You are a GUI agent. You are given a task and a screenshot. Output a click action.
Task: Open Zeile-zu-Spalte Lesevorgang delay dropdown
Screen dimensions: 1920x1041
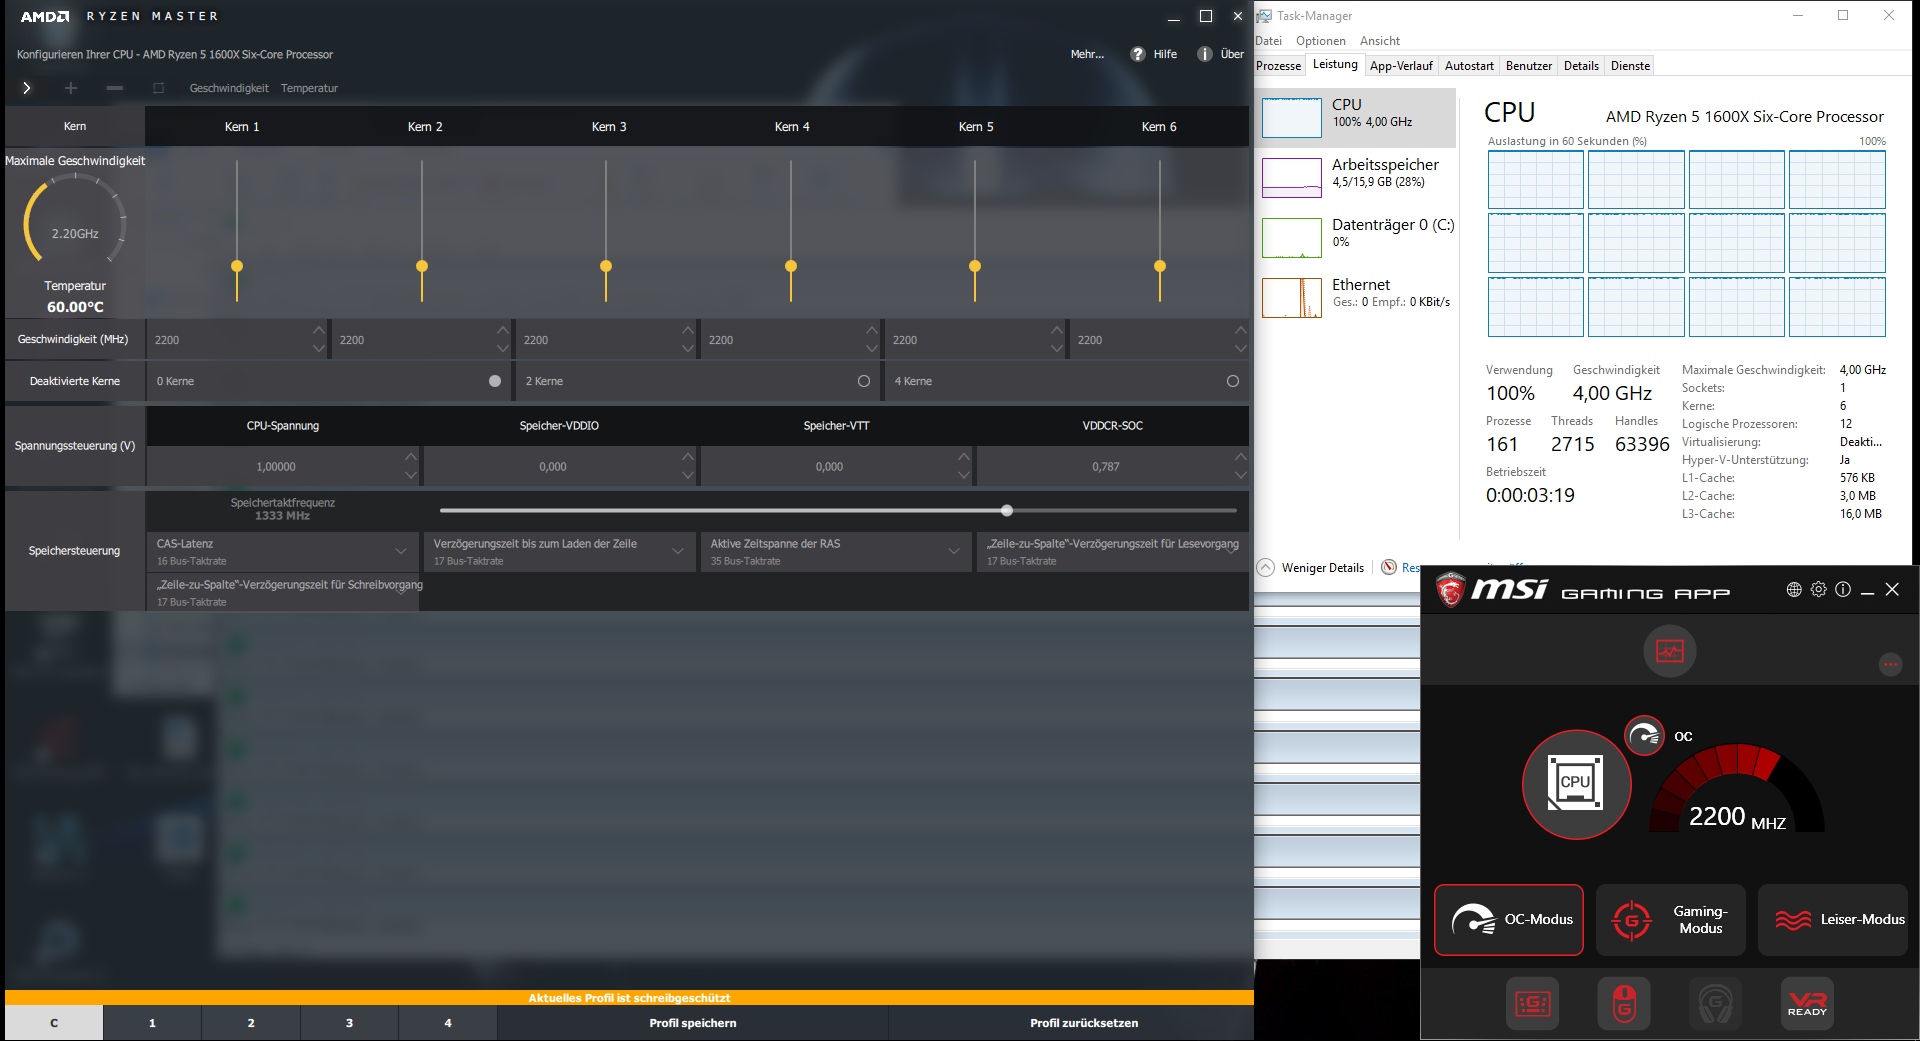pos(1113,552)
